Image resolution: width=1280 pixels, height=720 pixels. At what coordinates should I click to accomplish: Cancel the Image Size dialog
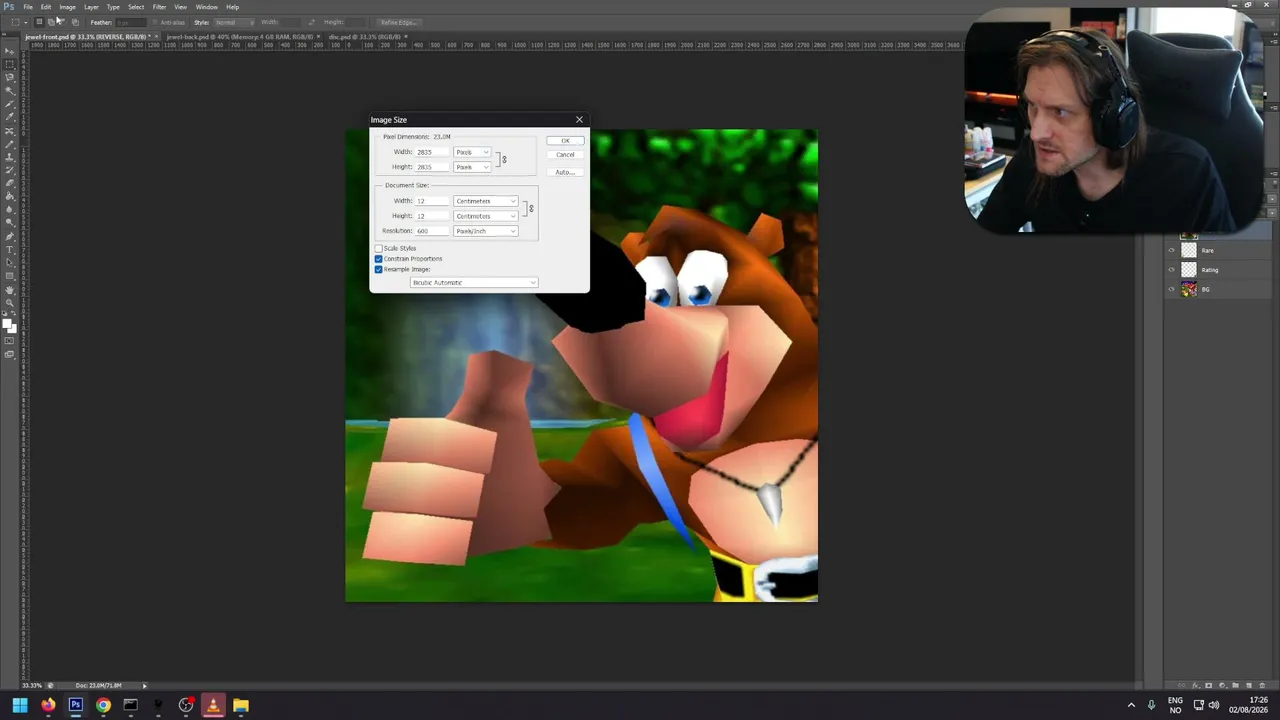pyautogui.click(x=565, y=155)
